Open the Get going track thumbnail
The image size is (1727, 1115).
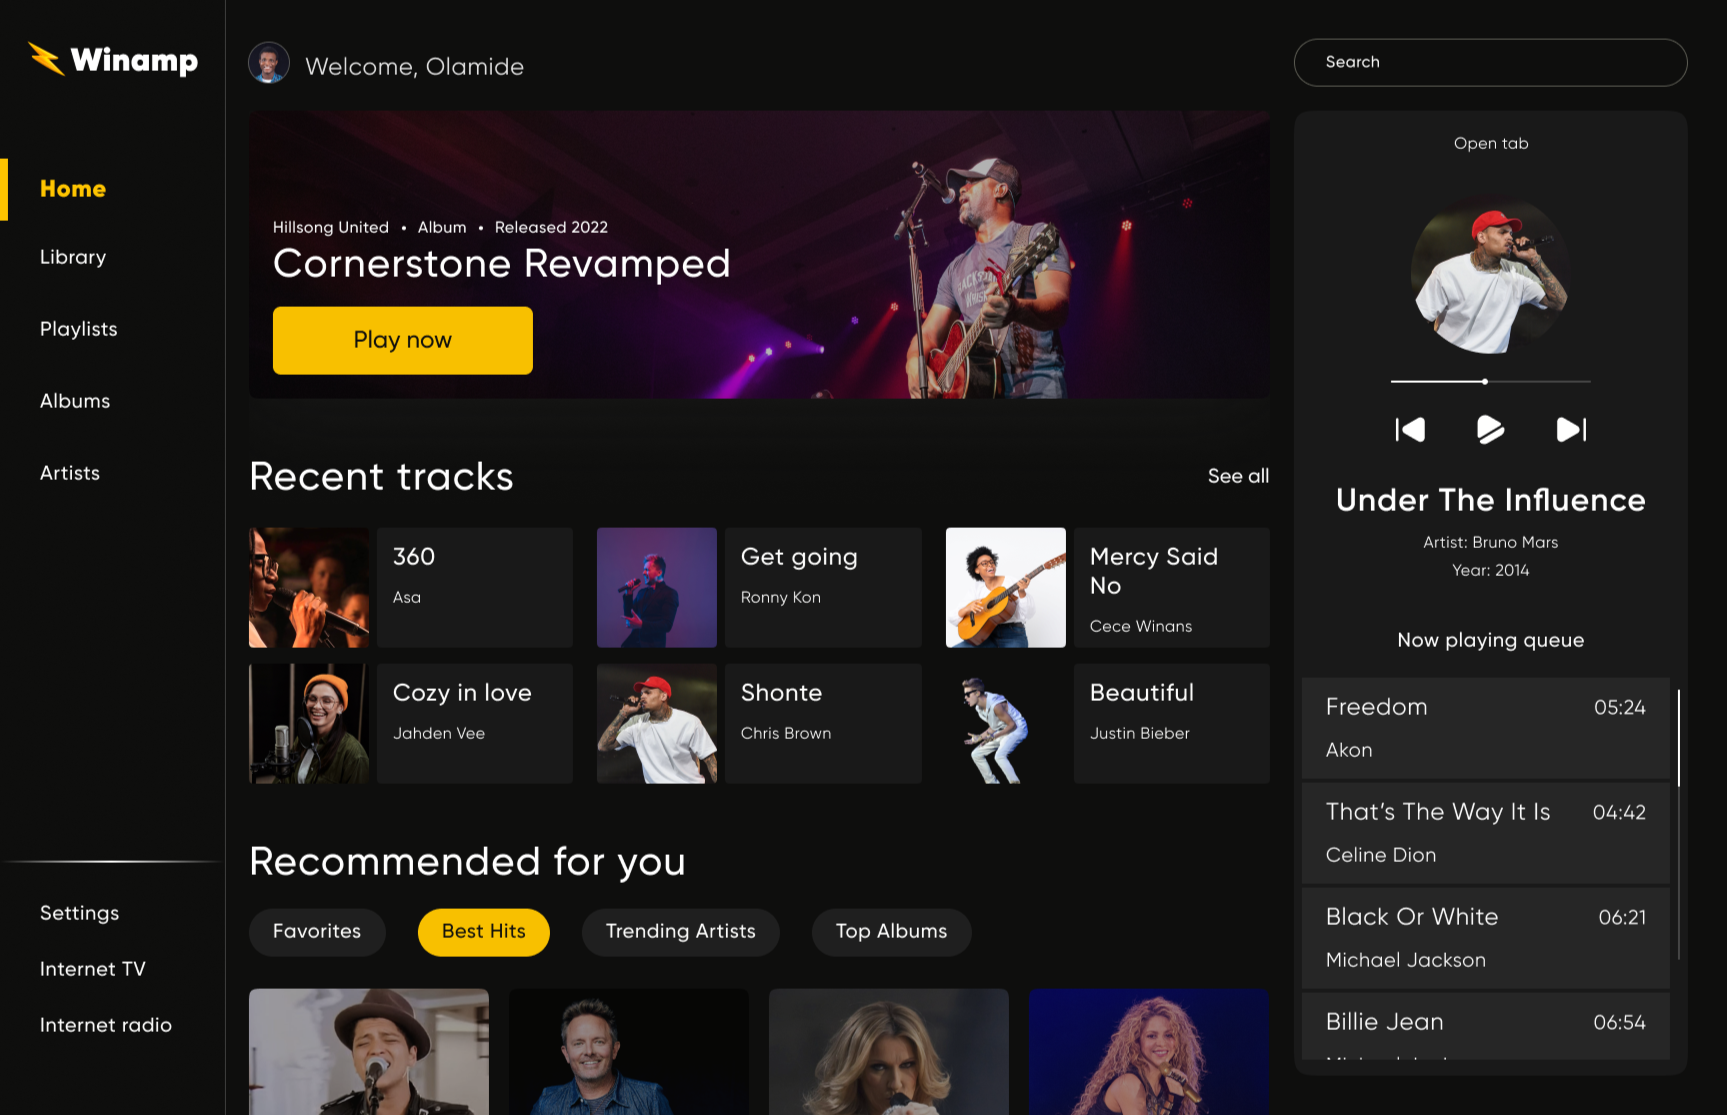(657, 588)
